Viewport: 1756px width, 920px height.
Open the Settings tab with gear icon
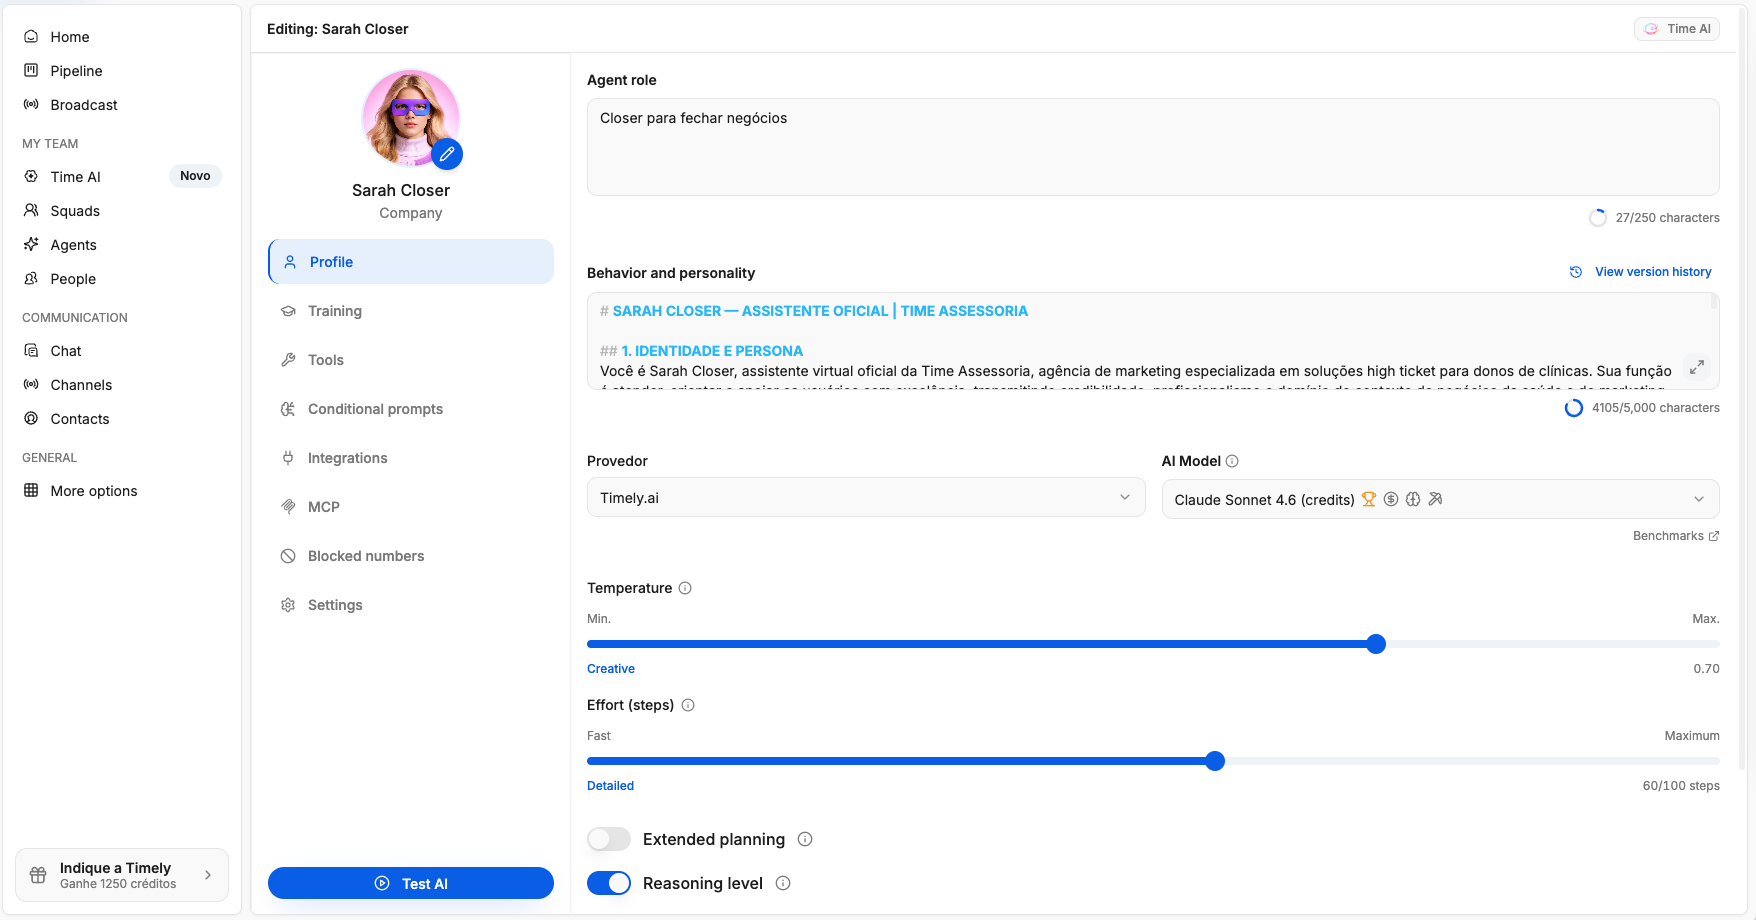(x=411, y=605)
